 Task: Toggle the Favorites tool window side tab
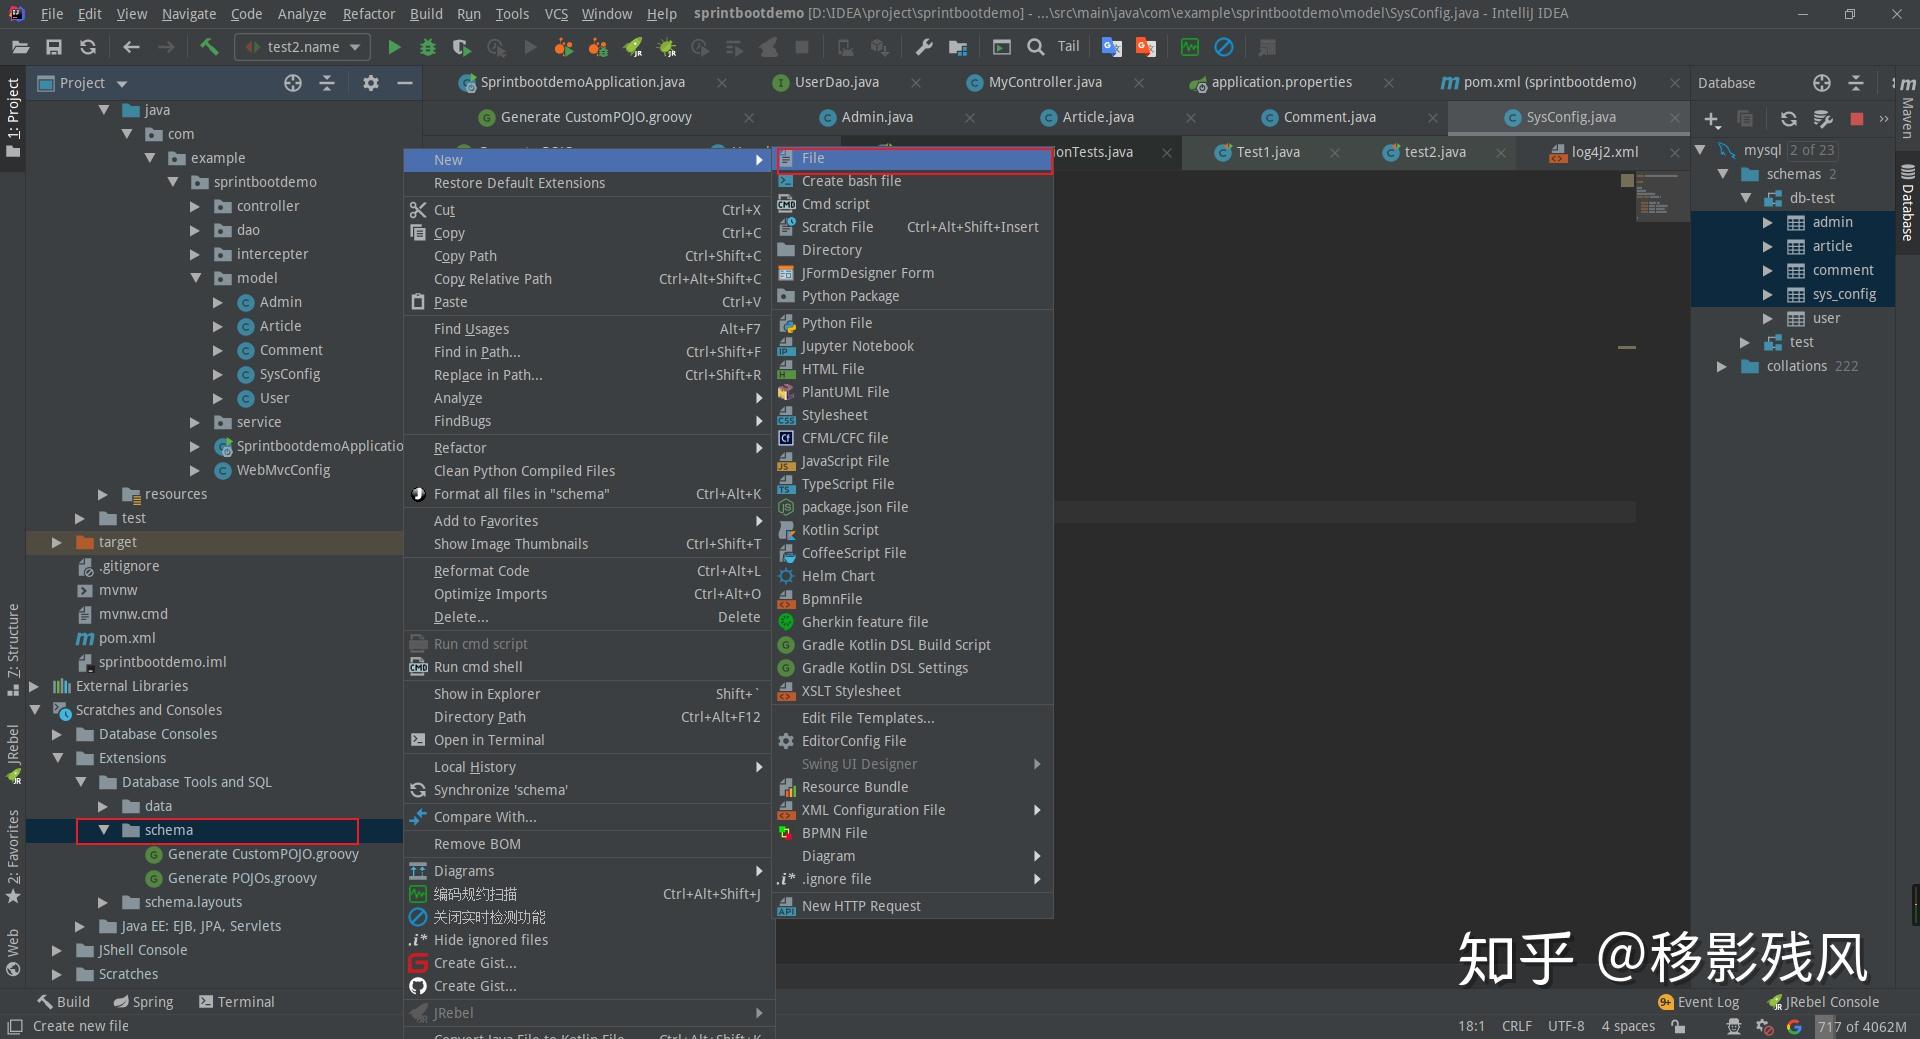13,855
